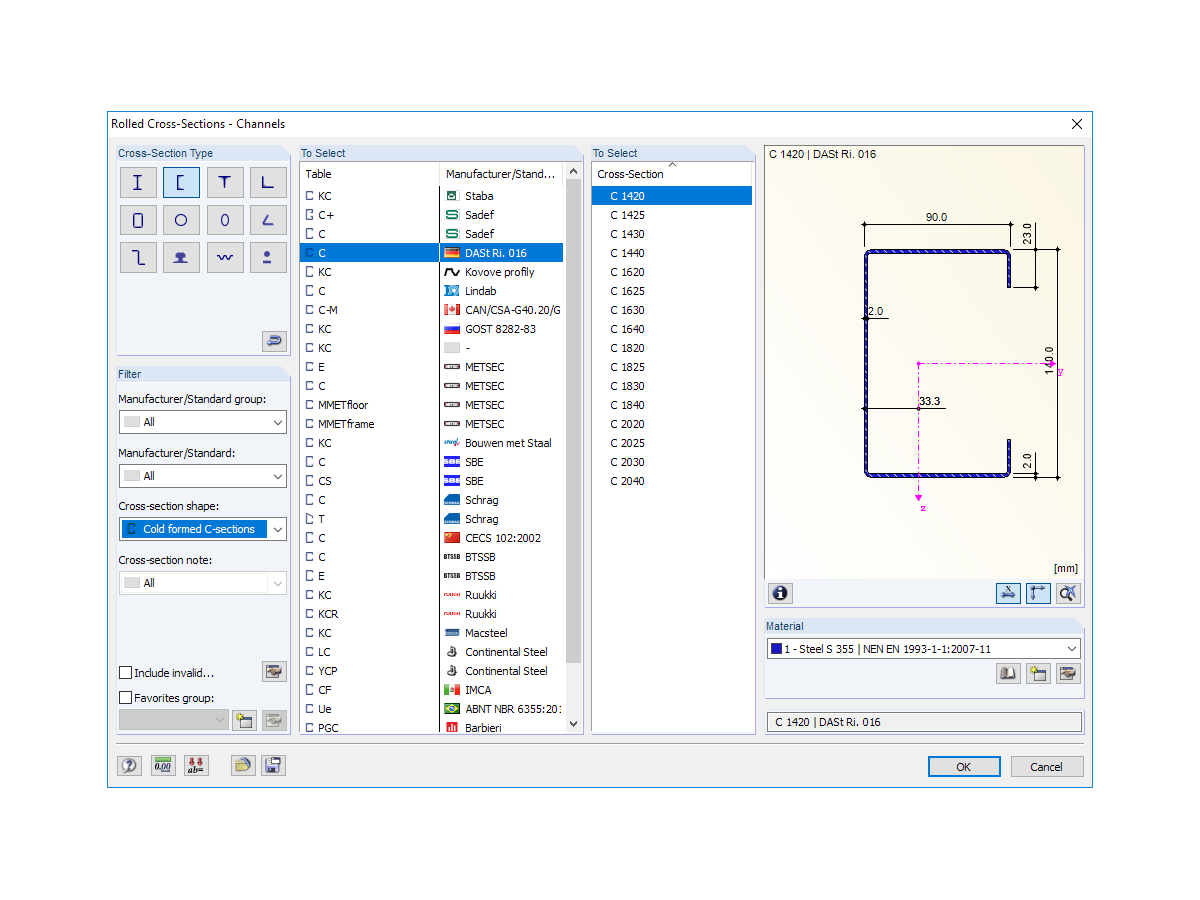The width and height of the screenshot is (1200, 900).
Task: Open the help button
Action: pos(130,766)
